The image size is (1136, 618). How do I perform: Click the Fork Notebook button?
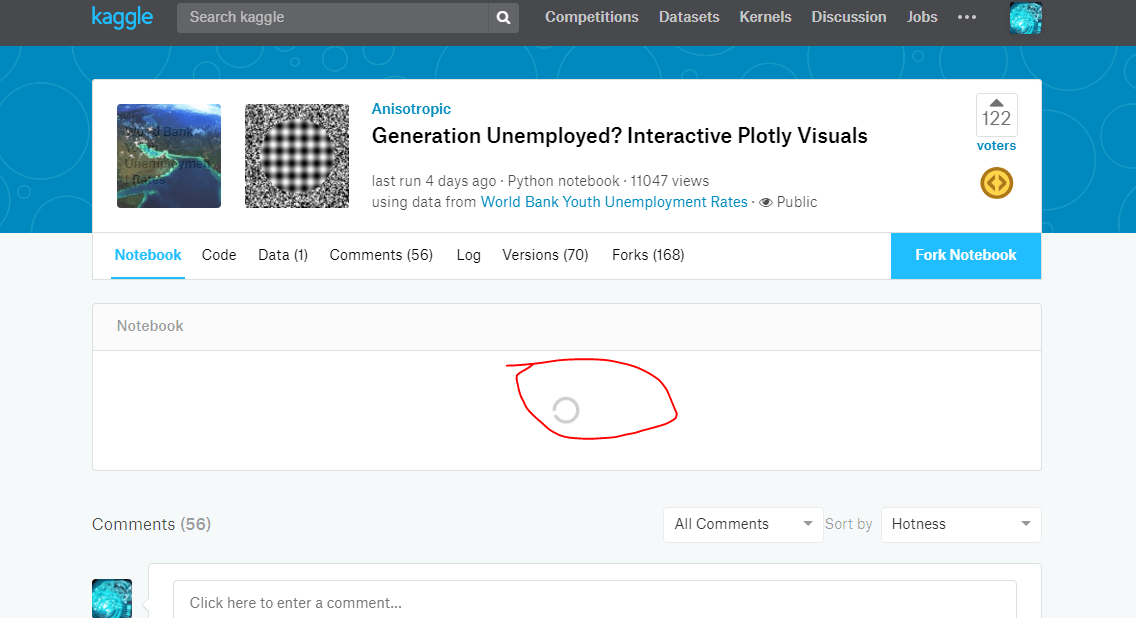click(x=964, y=255)
